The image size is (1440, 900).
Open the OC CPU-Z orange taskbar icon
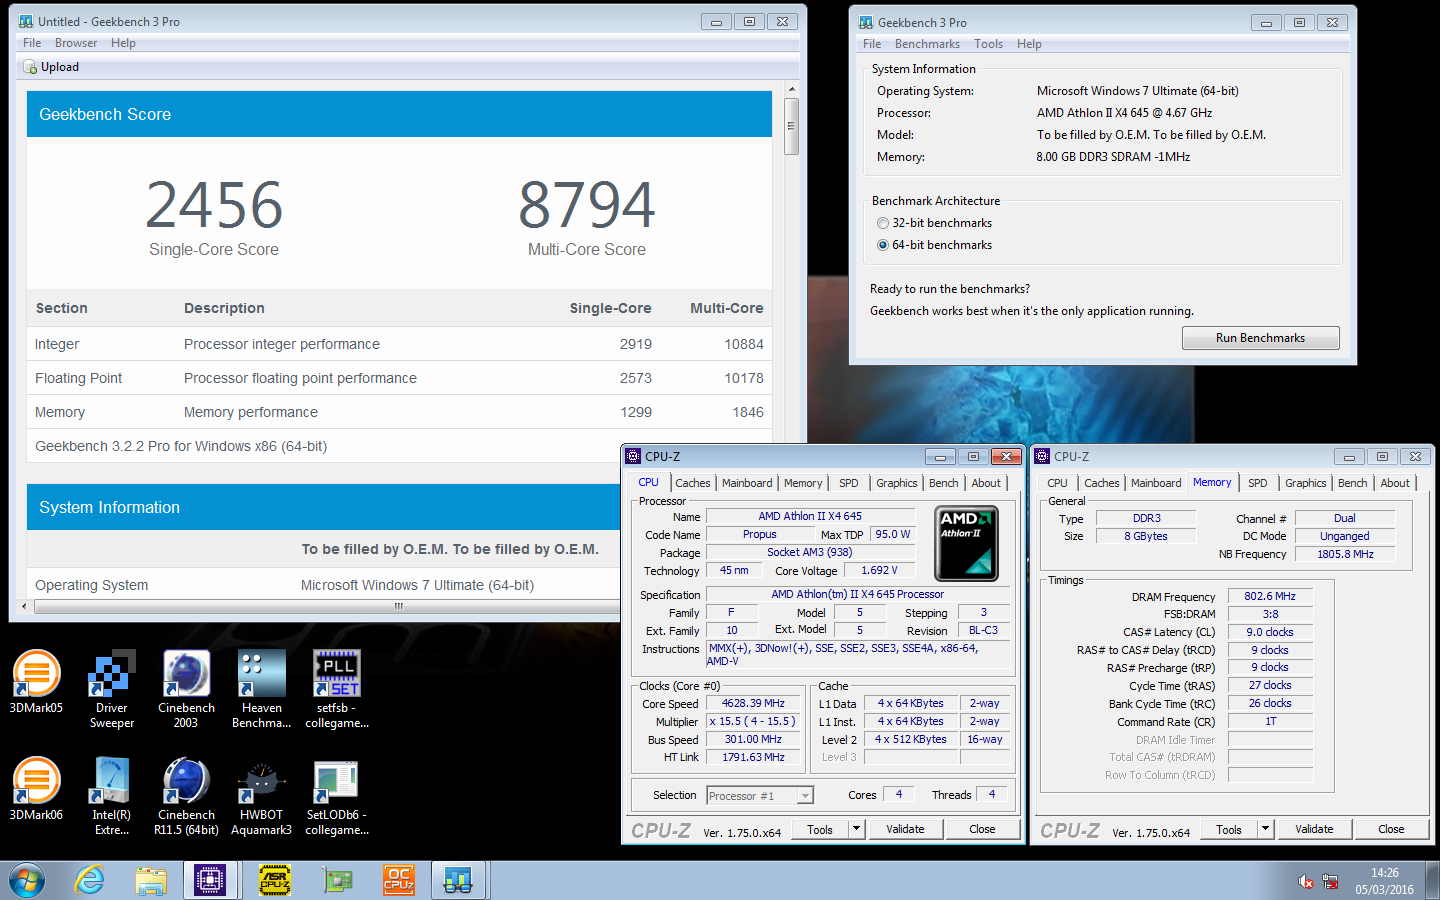399,880
